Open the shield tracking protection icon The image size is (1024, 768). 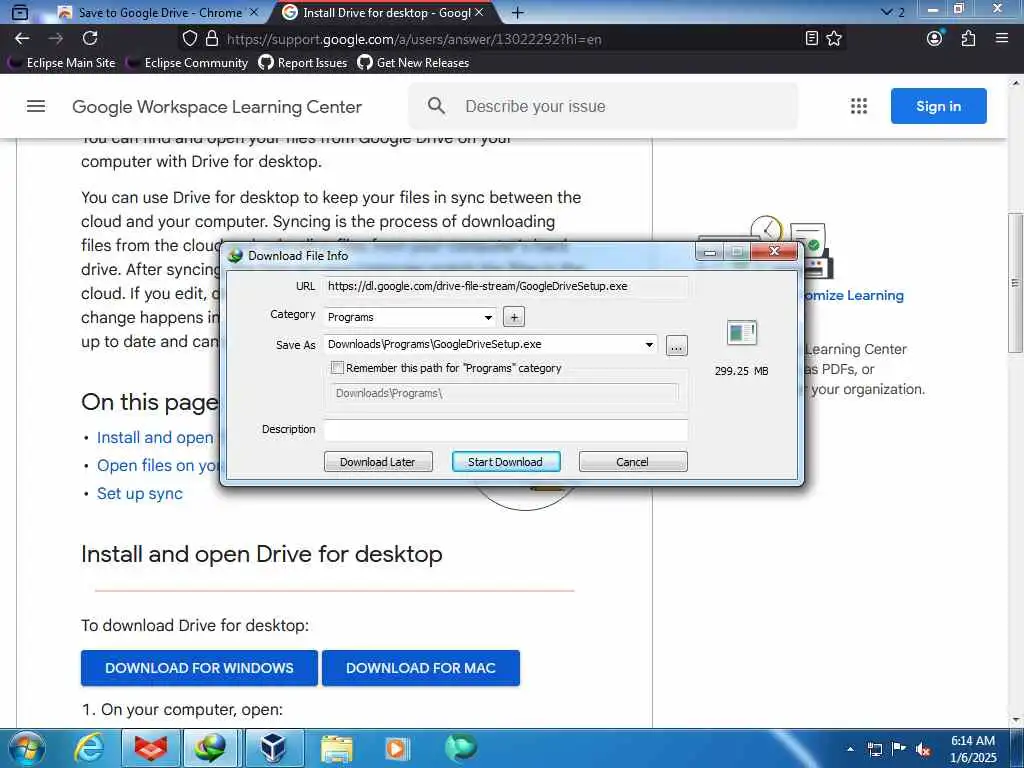pos(189,39)
